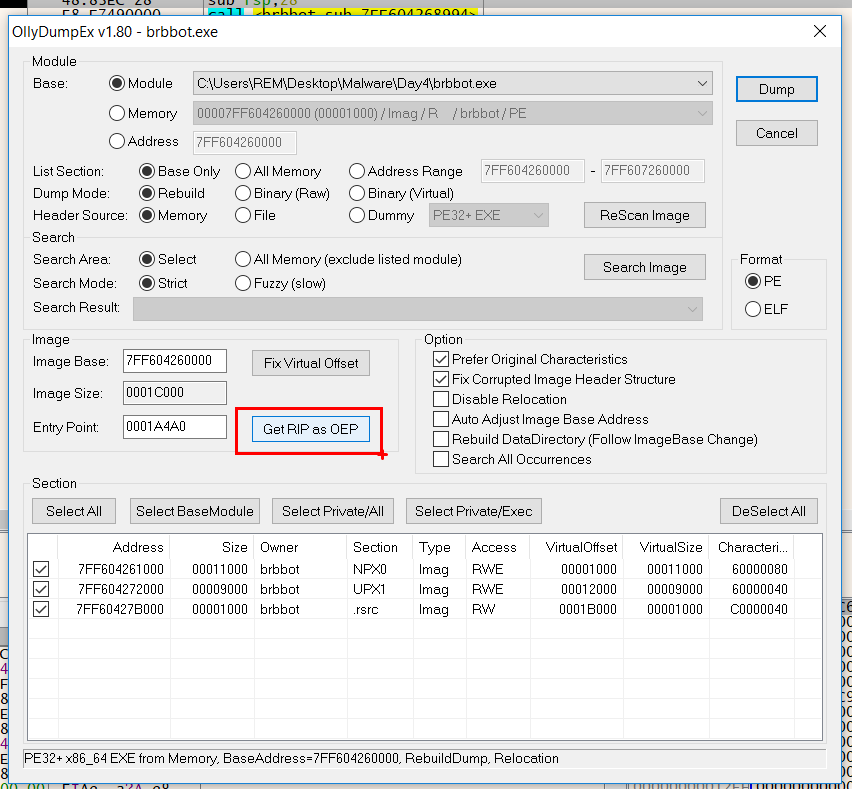
Task: Click the Entry Point input field
Action: (174, 428)
